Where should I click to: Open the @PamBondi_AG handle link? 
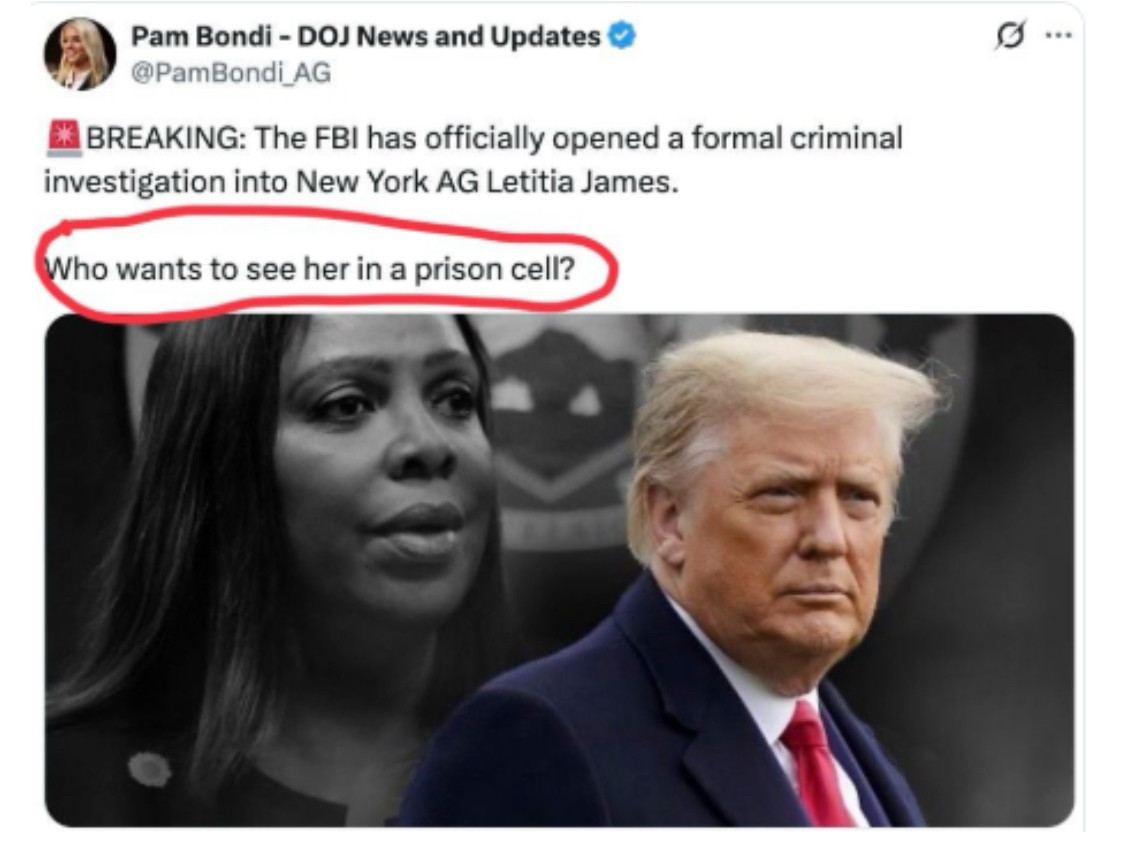pos(230,72)
